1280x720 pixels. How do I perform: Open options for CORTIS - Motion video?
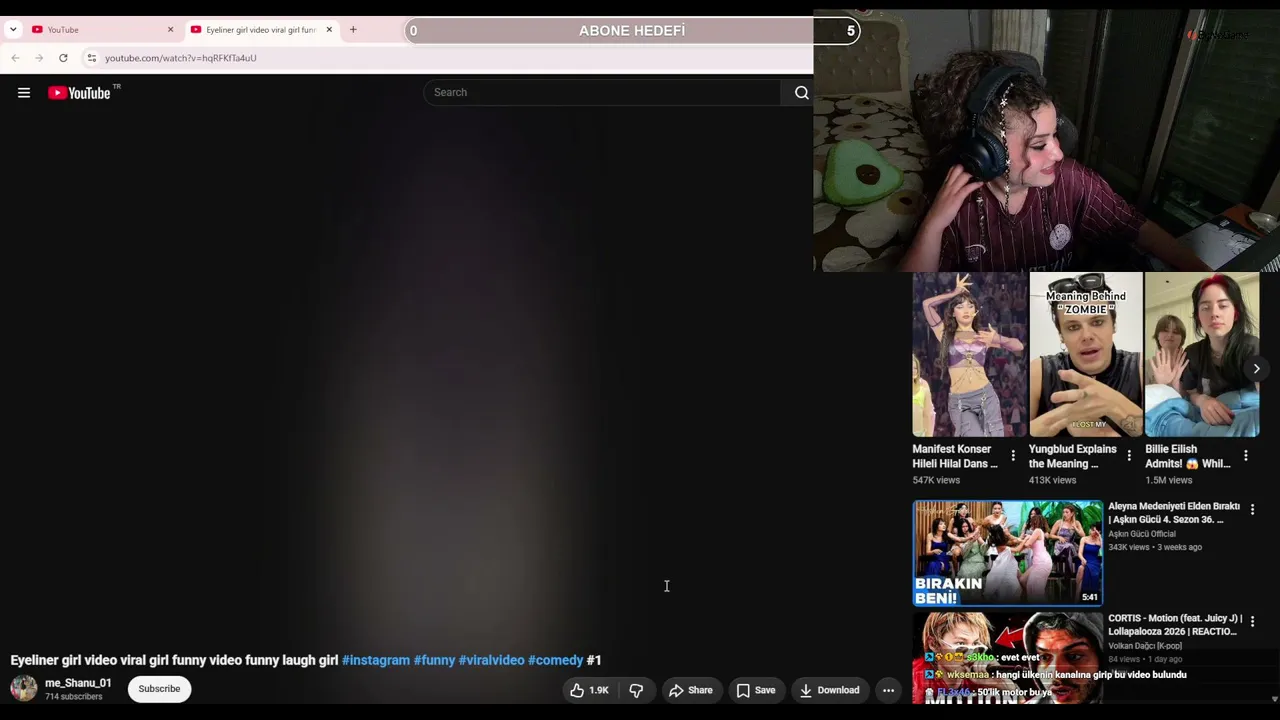pos(1252,622)
